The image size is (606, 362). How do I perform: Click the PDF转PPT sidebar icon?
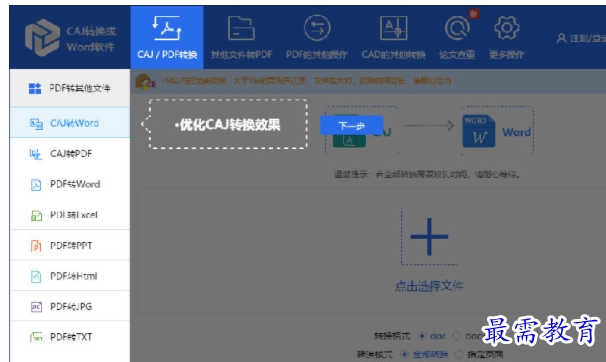(36, 246)
